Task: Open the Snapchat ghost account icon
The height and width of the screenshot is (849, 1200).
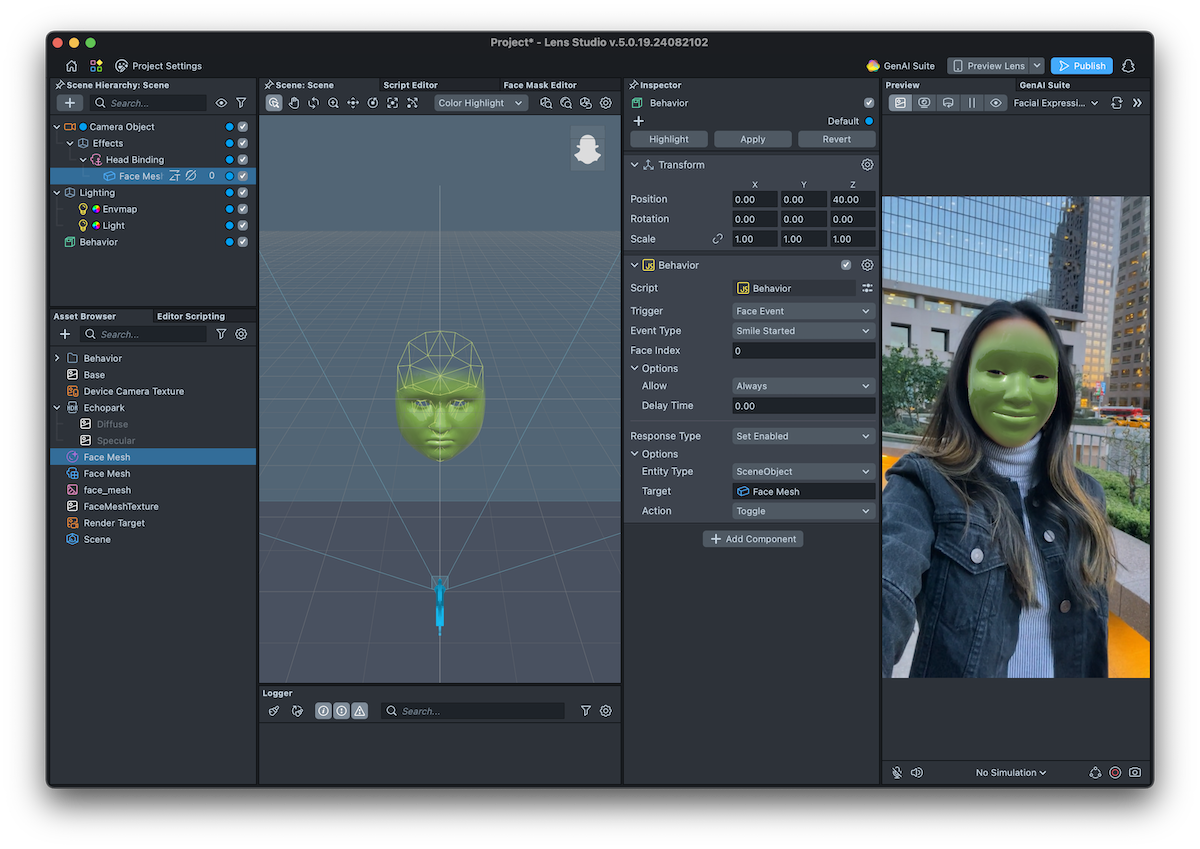Action: pos(1128,66)
